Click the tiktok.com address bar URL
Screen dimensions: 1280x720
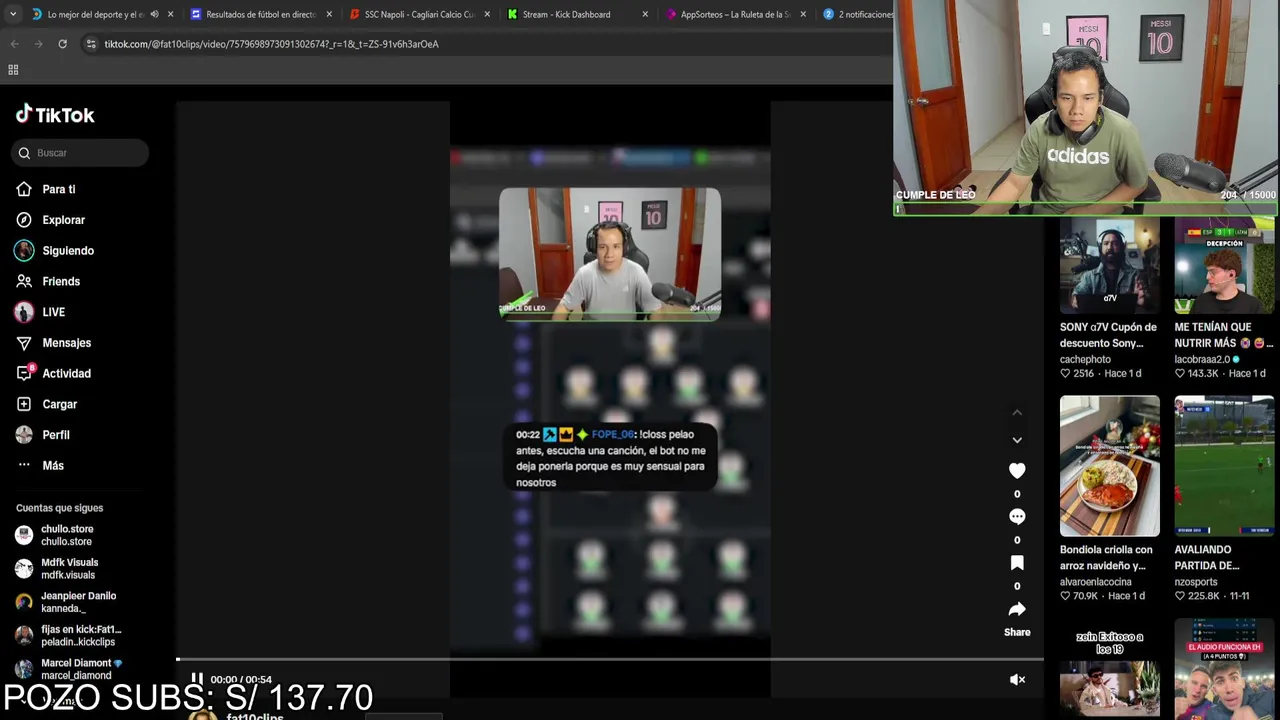point(271,44)
